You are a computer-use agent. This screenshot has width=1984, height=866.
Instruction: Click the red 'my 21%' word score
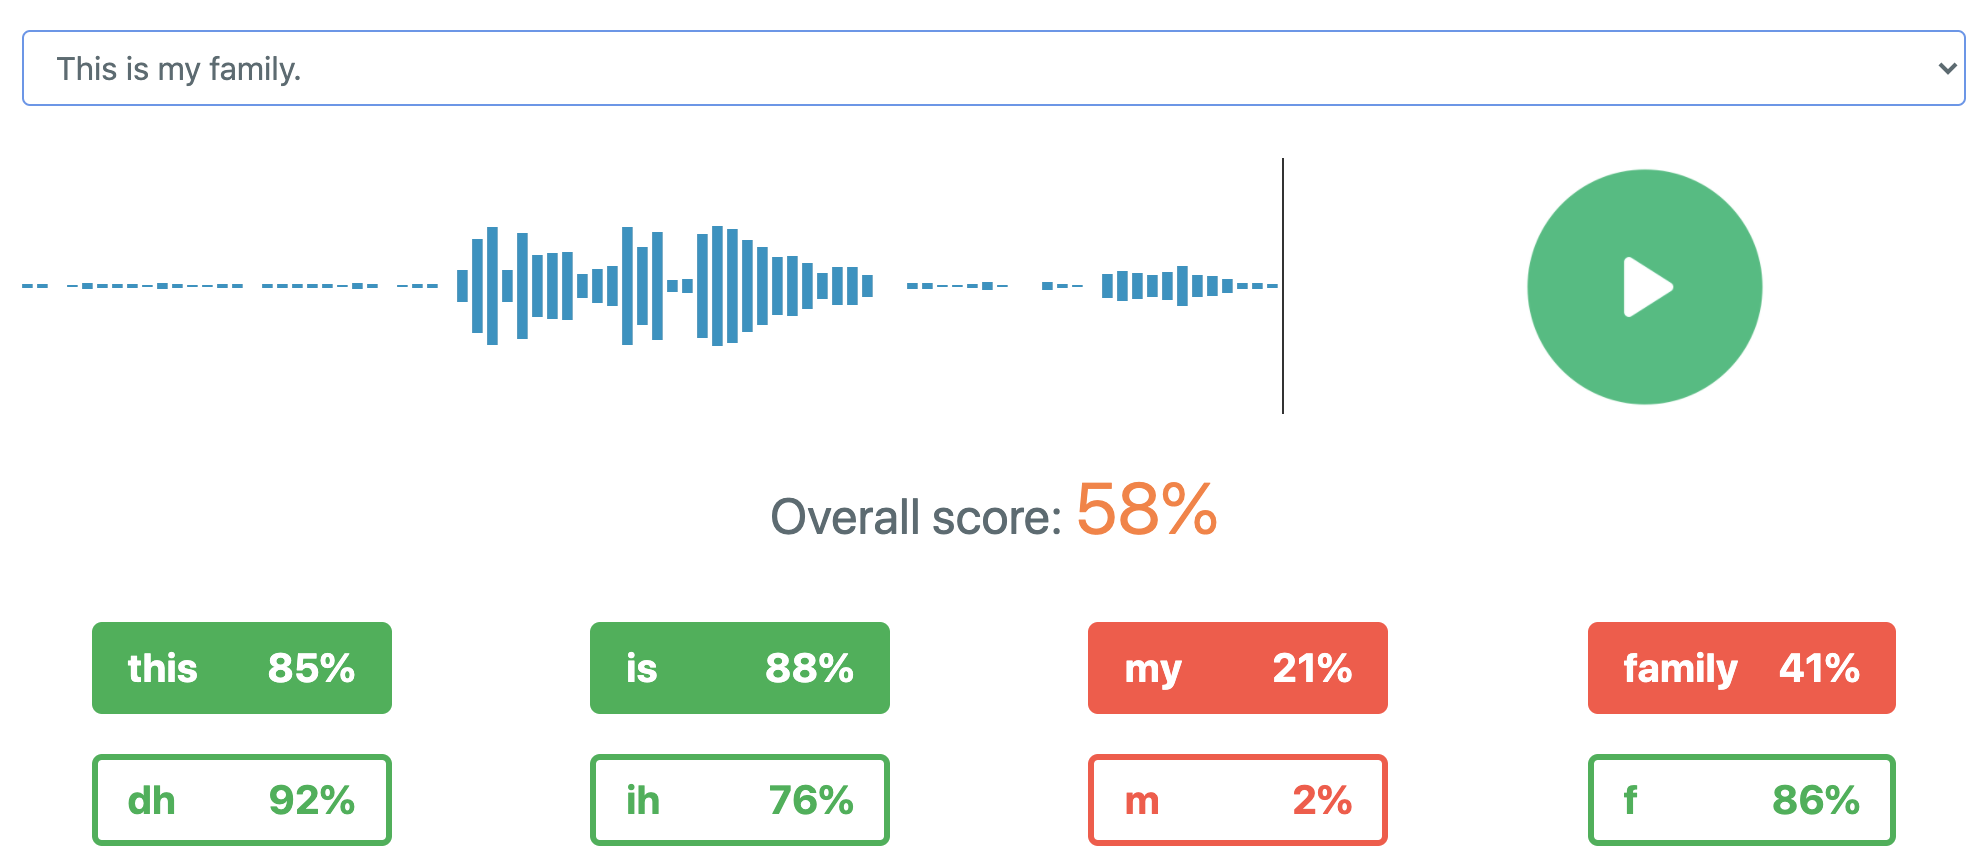pyautogui.click(x=1237, y=667)
